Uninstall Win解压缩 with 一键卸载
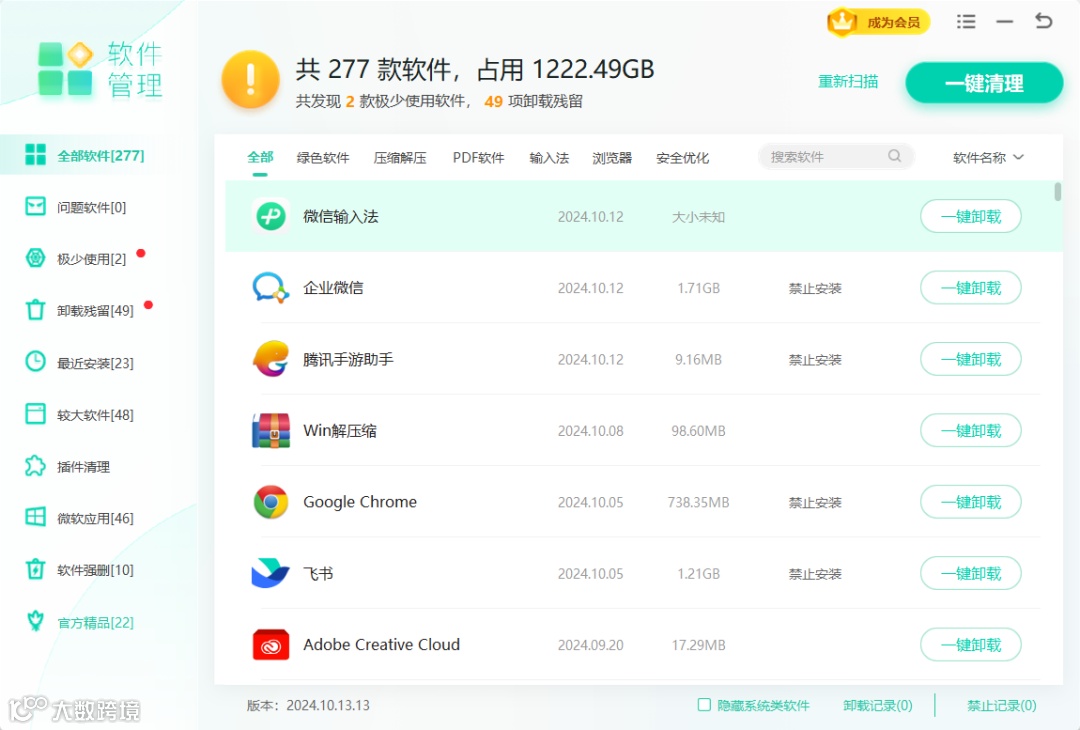1080x730 pixels. tap(970, 430)
